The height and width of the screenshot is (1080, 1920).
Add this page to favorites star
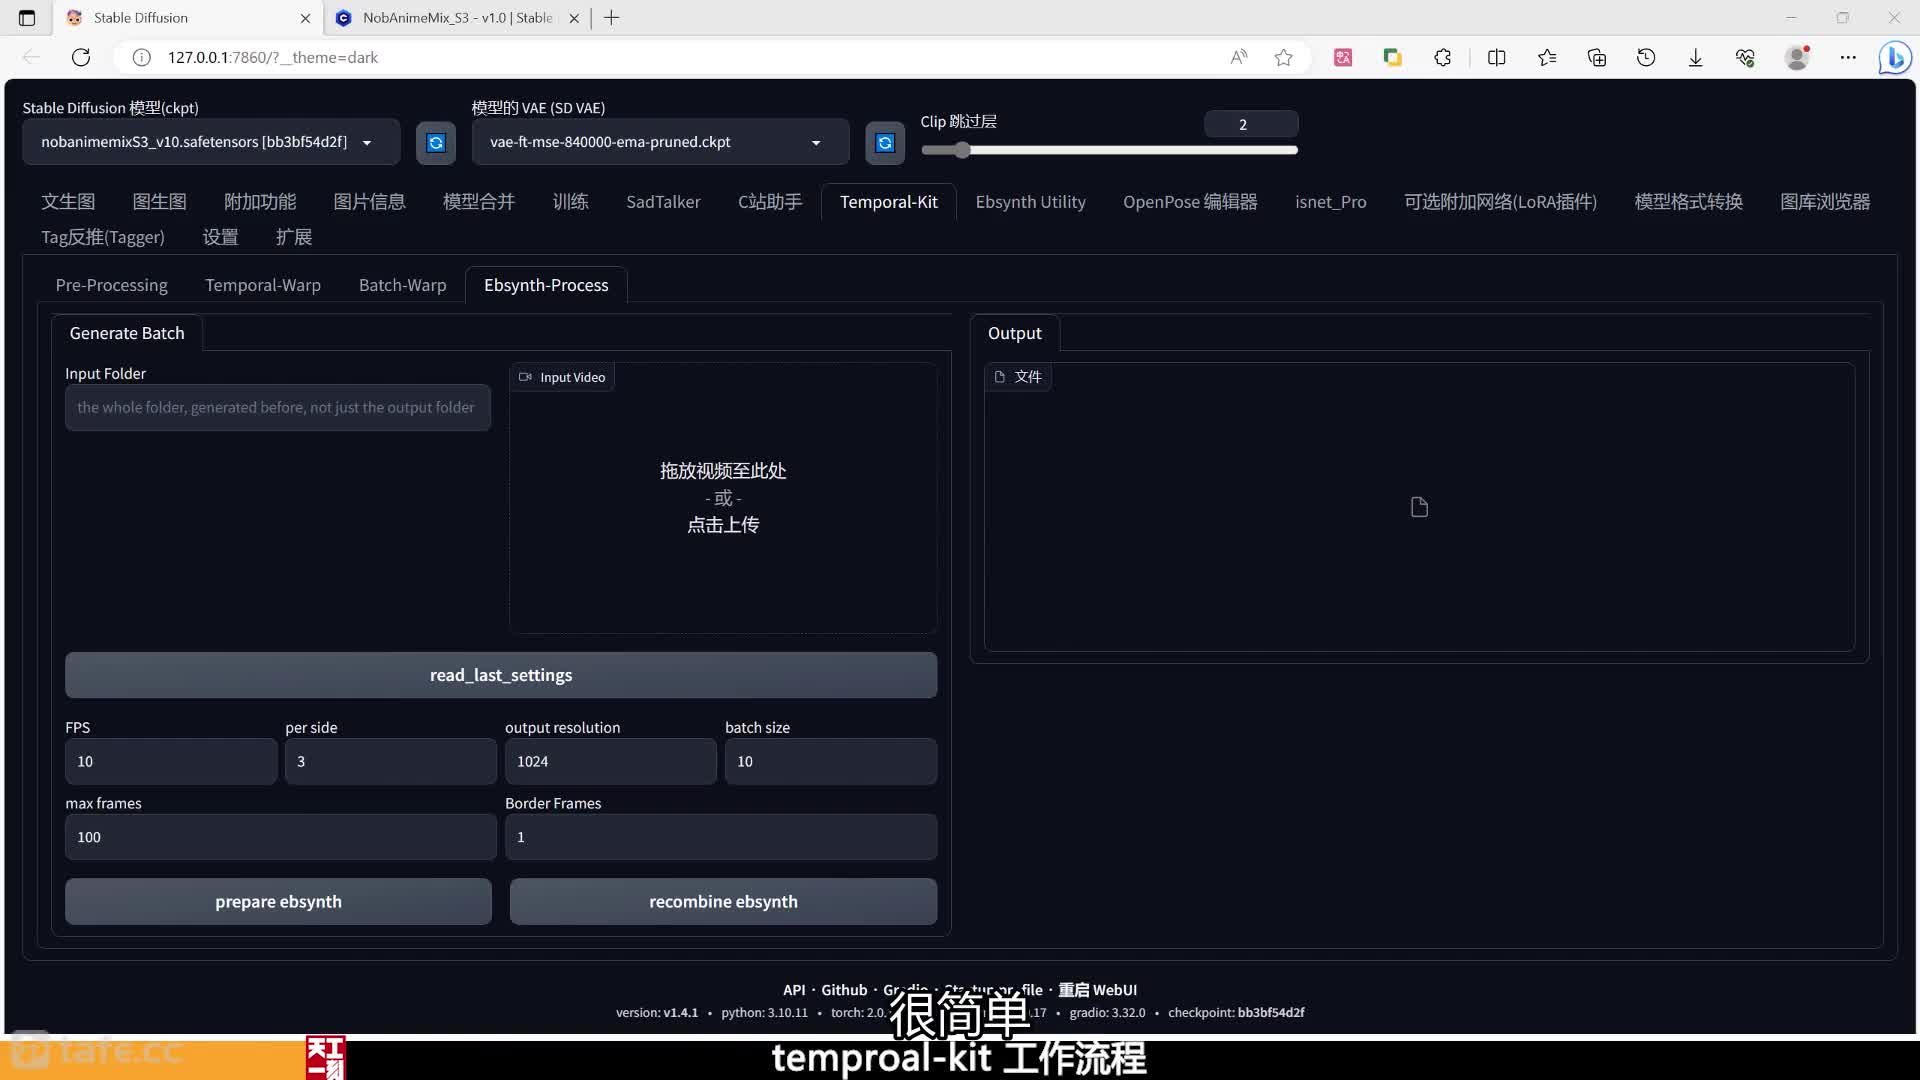click(1284, 57)
